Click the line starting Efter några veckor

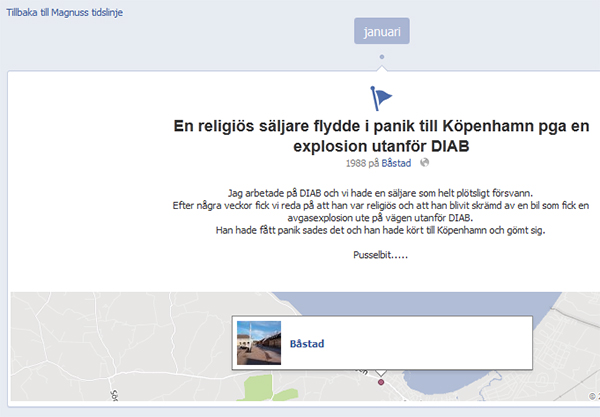click(x=381, y=205)
